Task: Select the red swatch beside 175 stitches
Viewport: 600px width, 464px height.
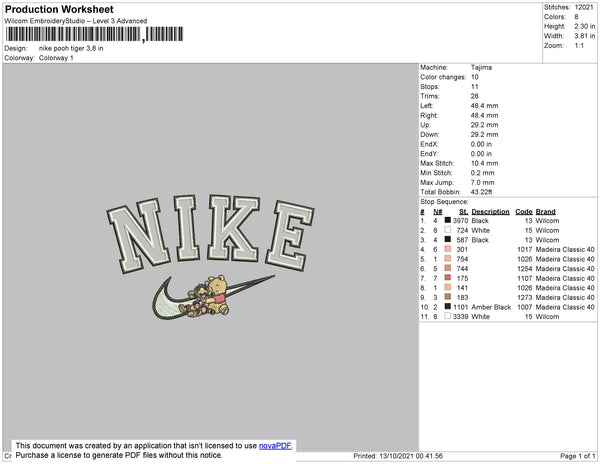Action: (x=447, y=278)
